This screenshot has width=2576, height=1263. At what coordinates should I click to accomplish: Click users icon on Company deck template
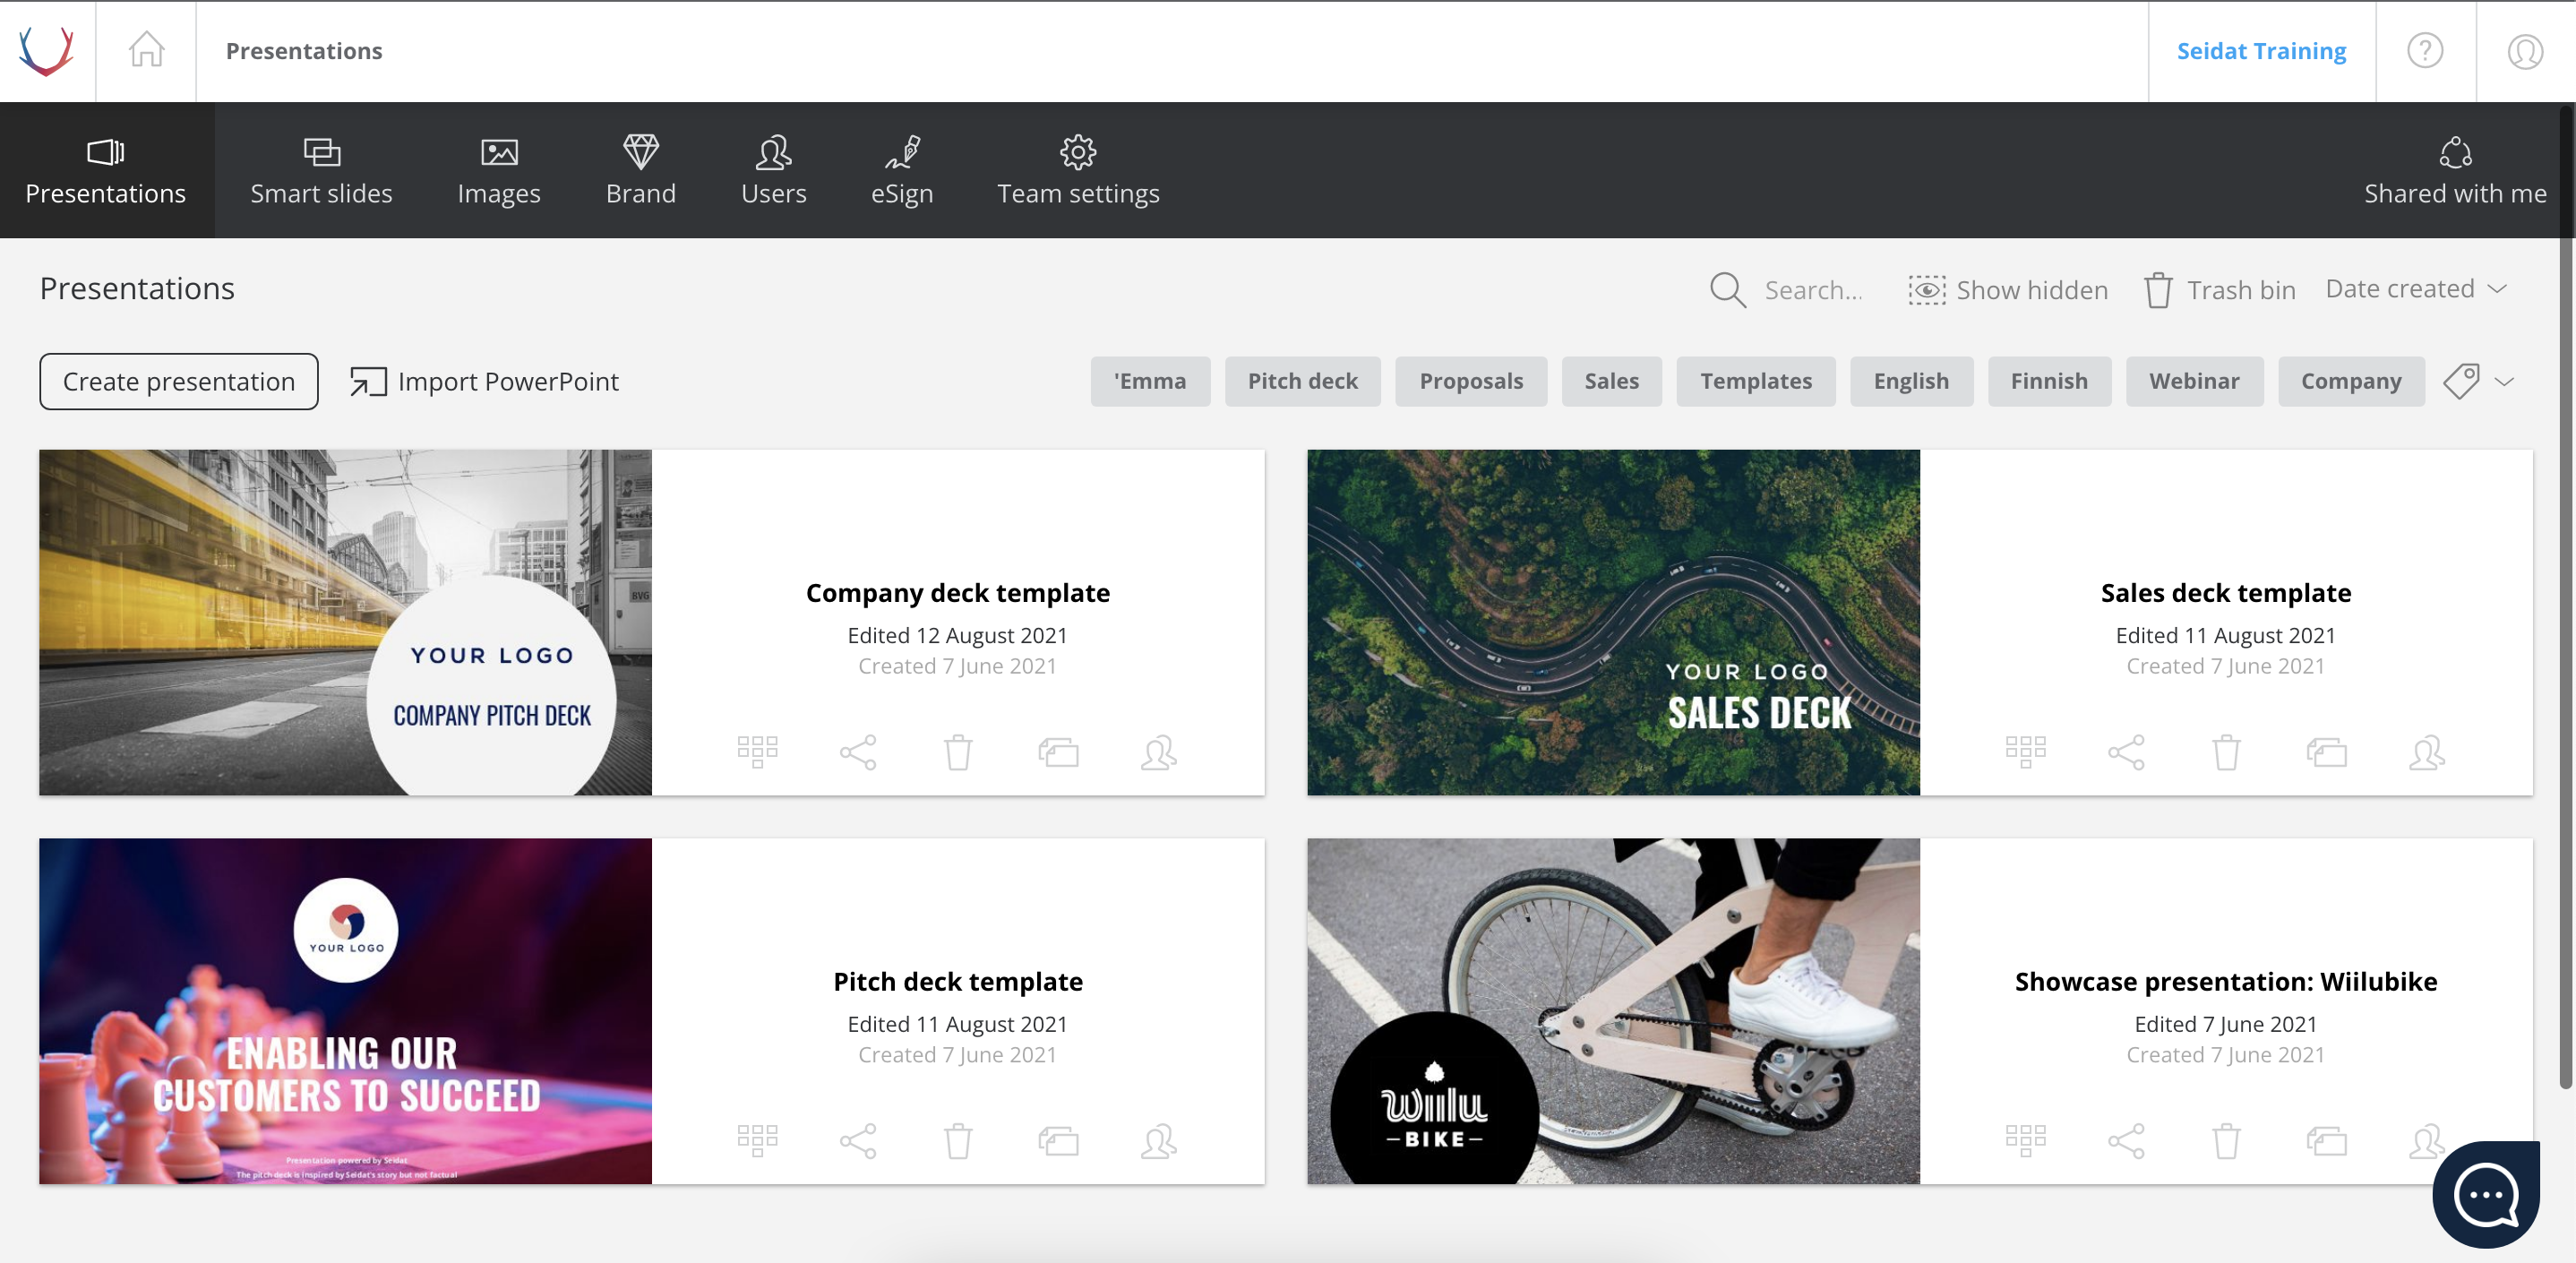(1159, 752)
